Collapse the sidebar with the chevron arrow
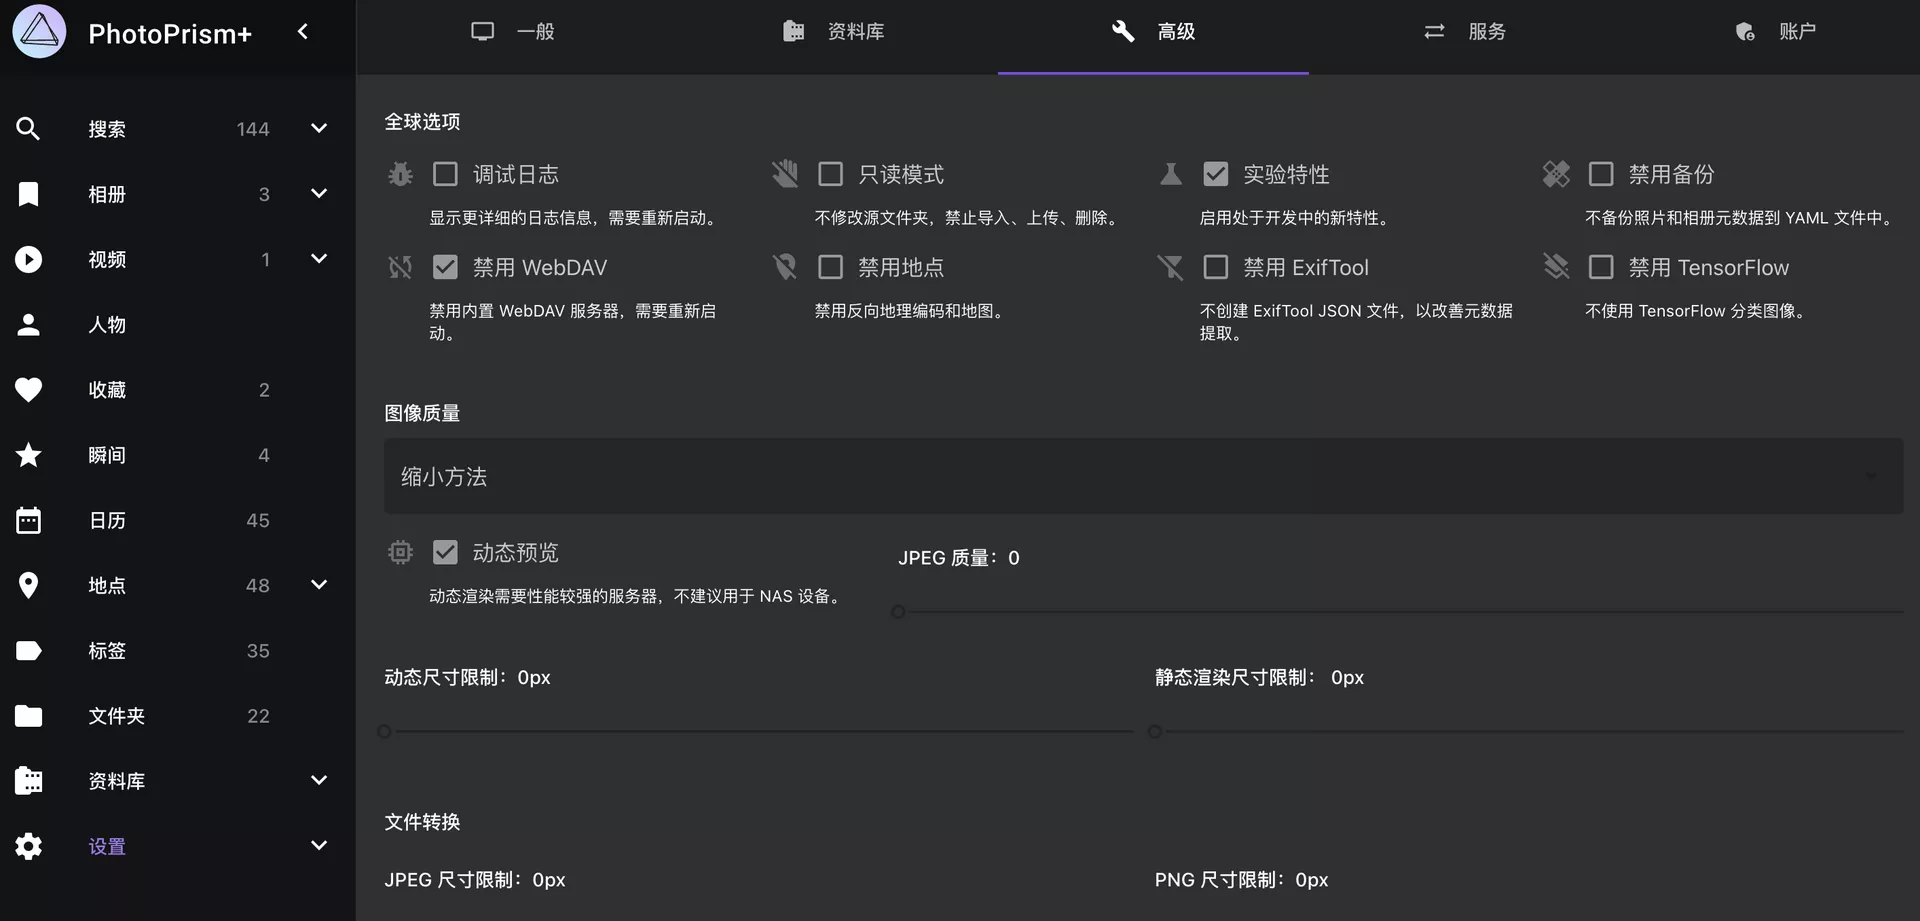This screenshot has height=921, width=1920. (303, 32)
